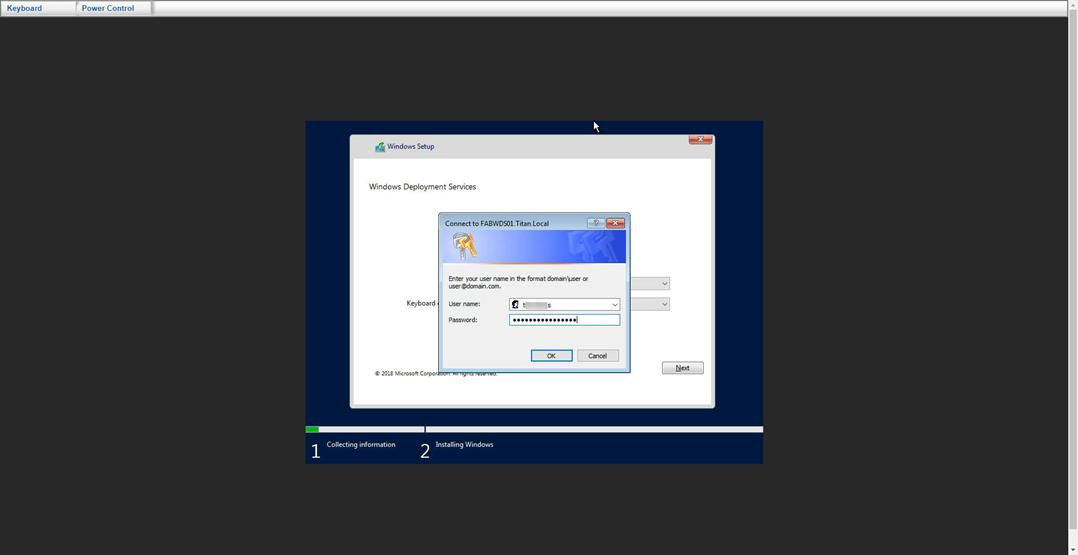Click the Windows Setup title icon
The image size is (1078, 555).
[x=380, y=146]
